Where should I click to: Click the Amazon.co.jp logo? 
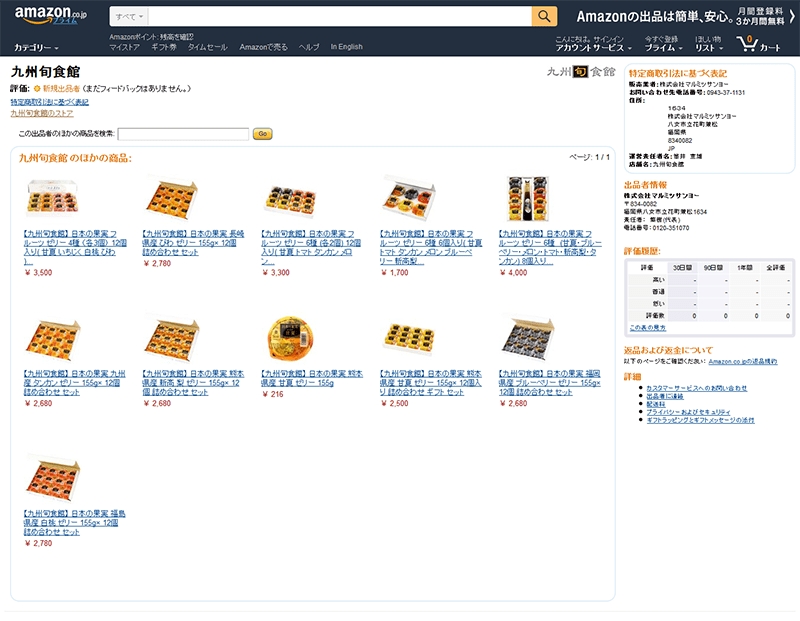point(51,15)
